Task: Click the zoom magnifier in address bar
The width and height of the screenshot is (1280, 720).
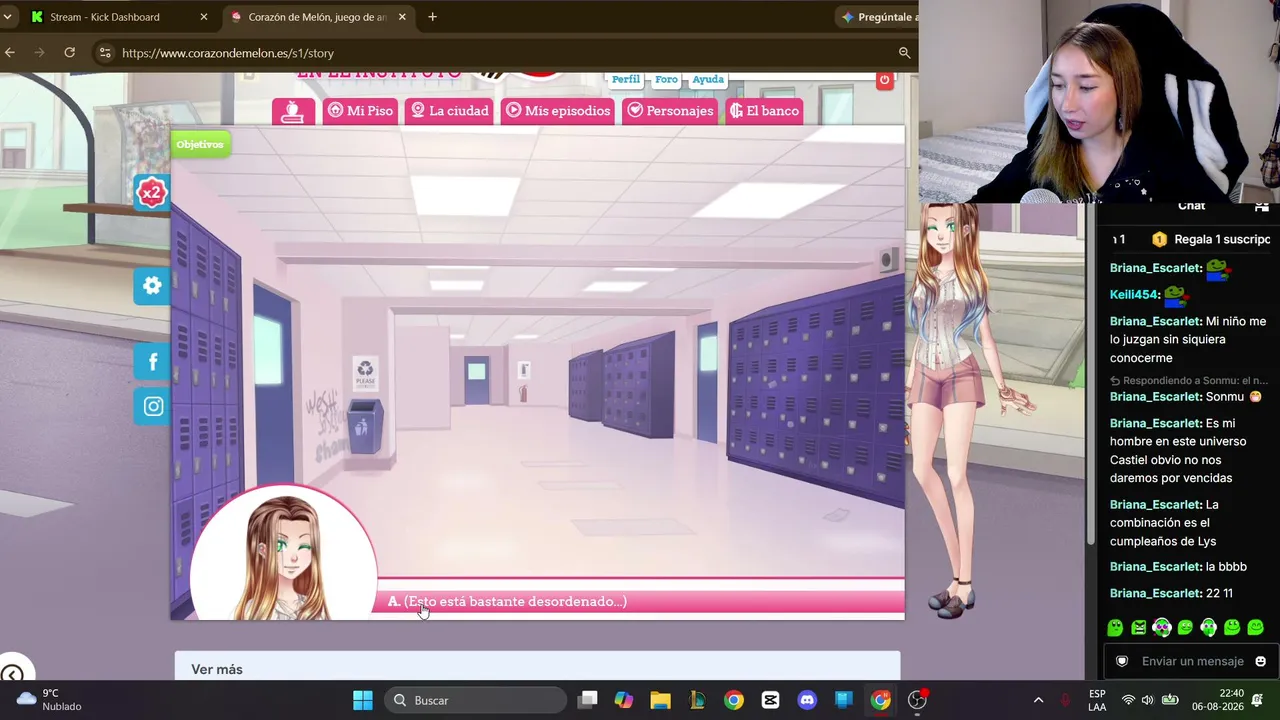Action: click(904, 53)
